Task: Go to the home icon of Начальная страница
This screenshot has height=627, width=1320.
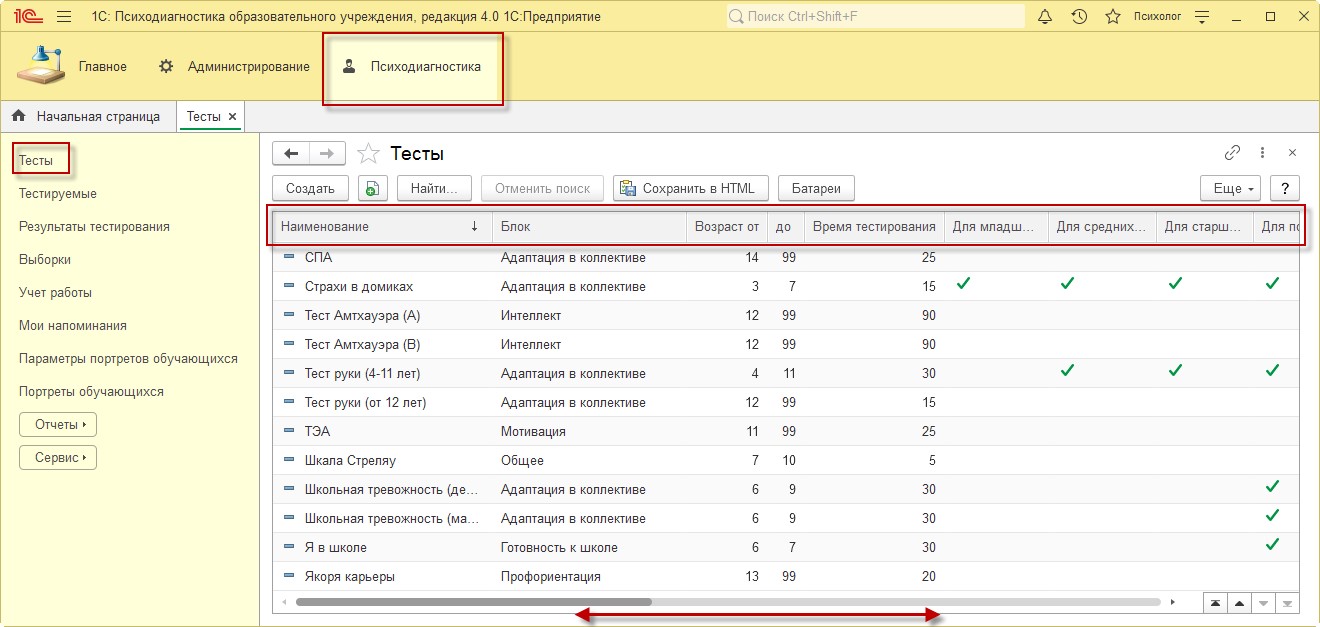Action: point(19,116)
